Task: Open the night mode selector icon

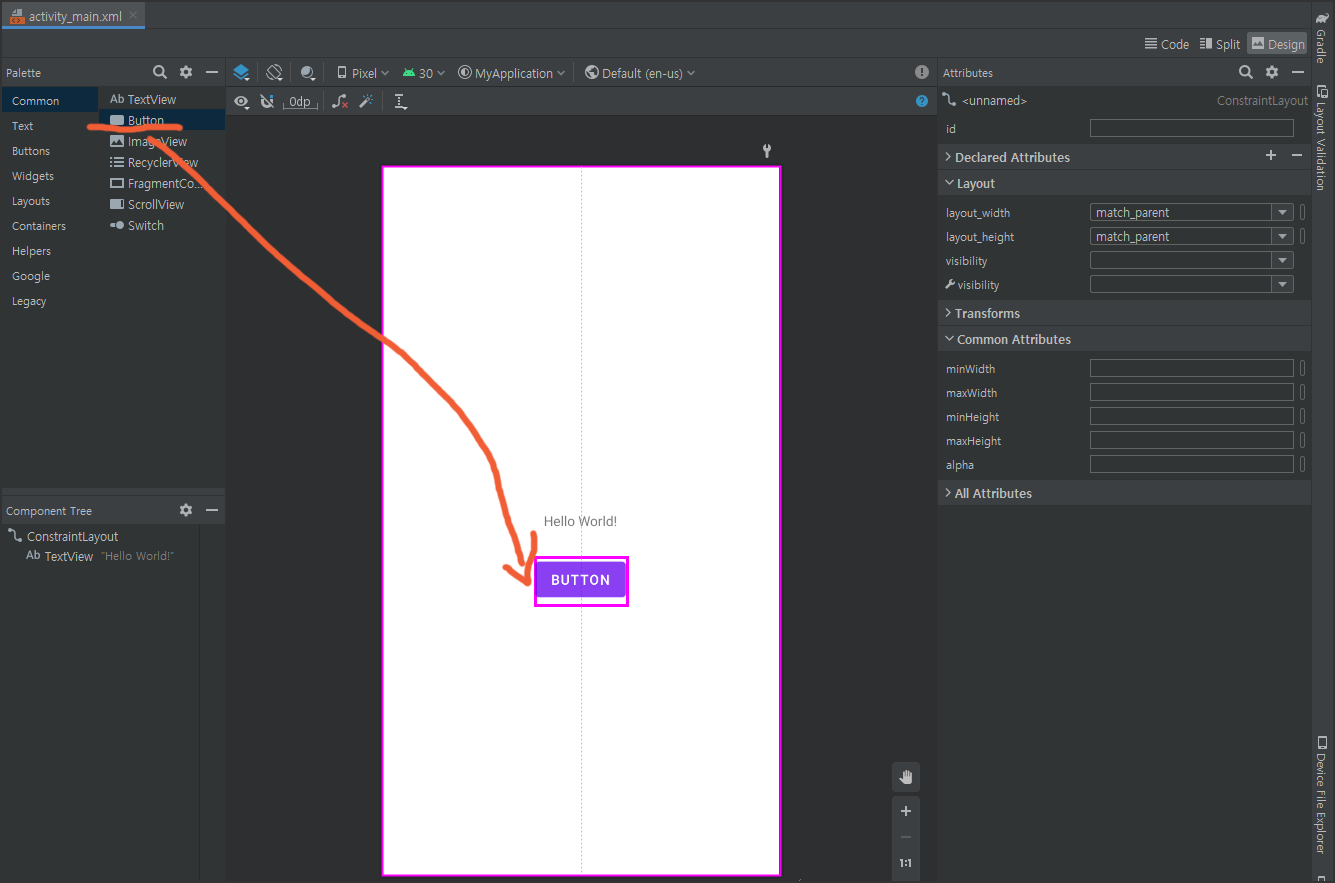Action: point(308,72)
